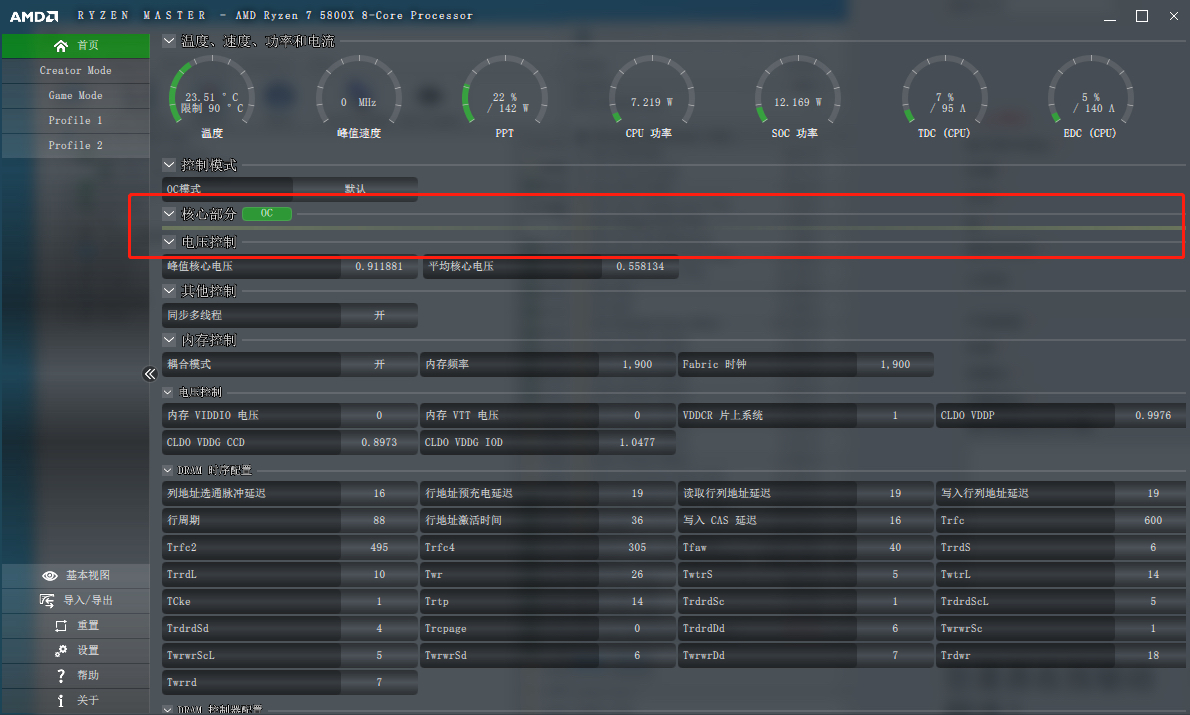
Task: Click the home icon in sidebar
Action: point(61,46)
